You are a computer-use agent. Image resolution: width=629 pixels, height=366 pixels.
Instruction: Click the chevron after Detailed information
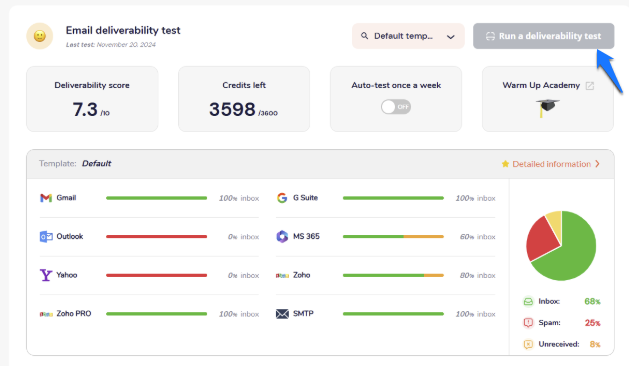tap(597, 164)
